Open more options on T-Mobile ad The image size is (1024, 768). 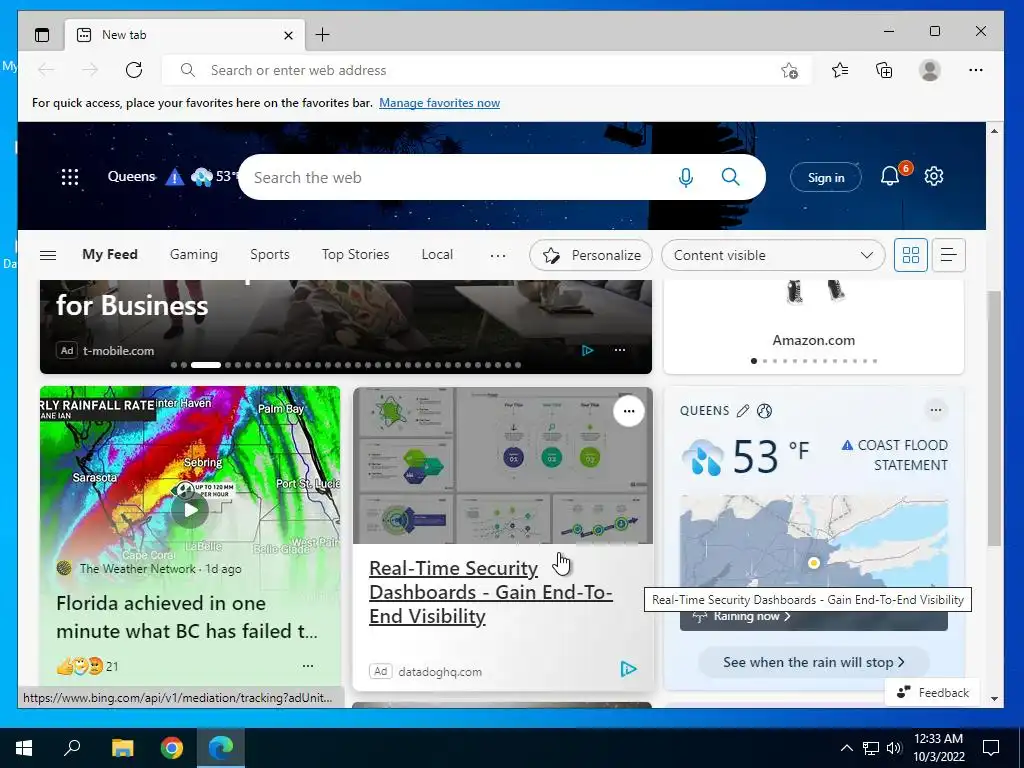coord(620,350)
